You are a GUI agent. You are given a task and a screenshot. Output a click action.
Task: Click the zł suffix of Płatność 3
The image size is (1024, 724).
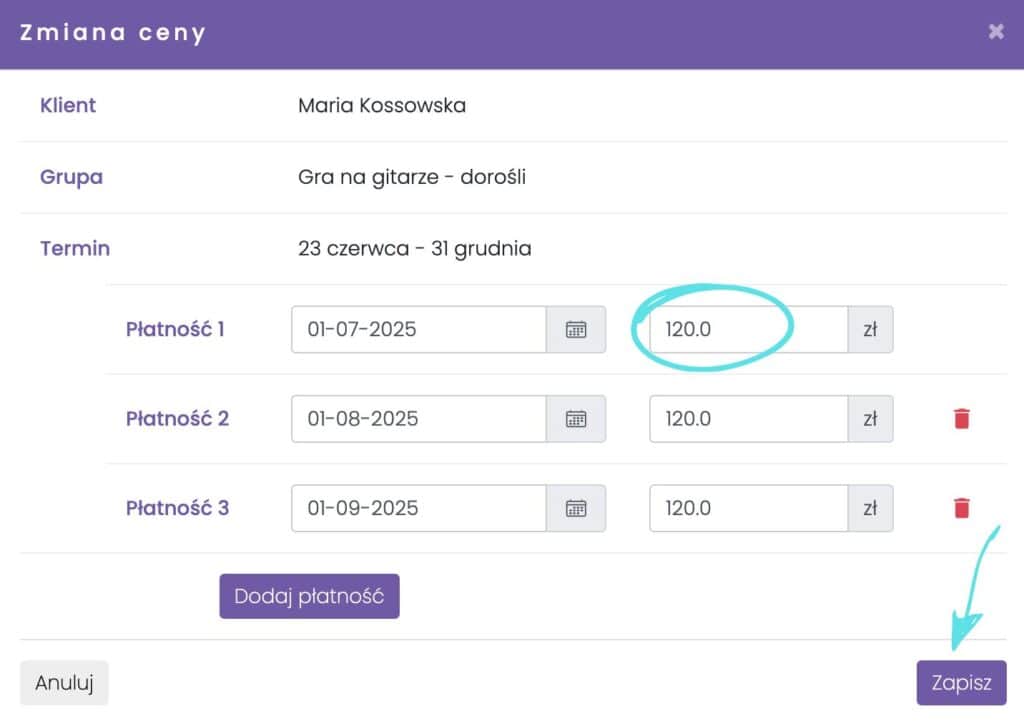870,509
